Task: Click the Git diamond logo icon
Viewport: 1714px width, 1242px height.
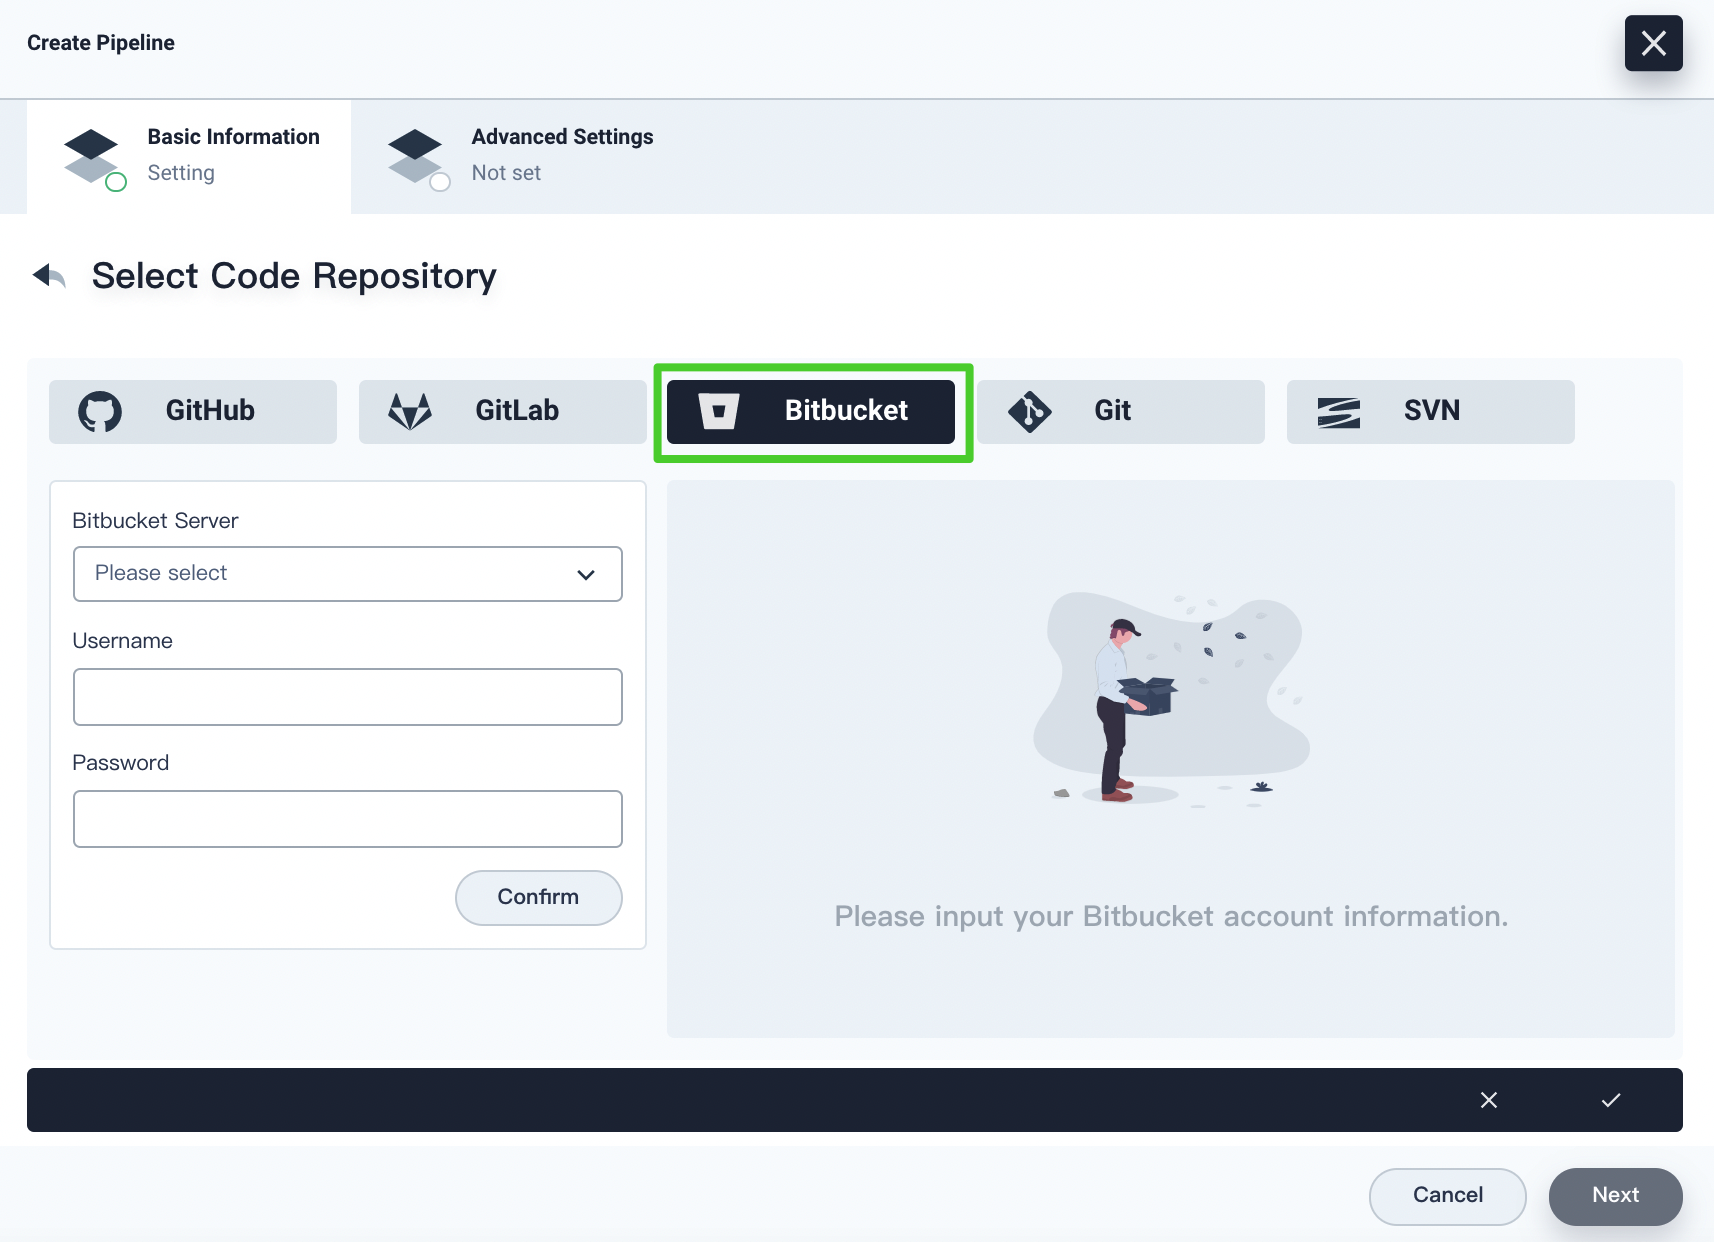Action: 1030,411
